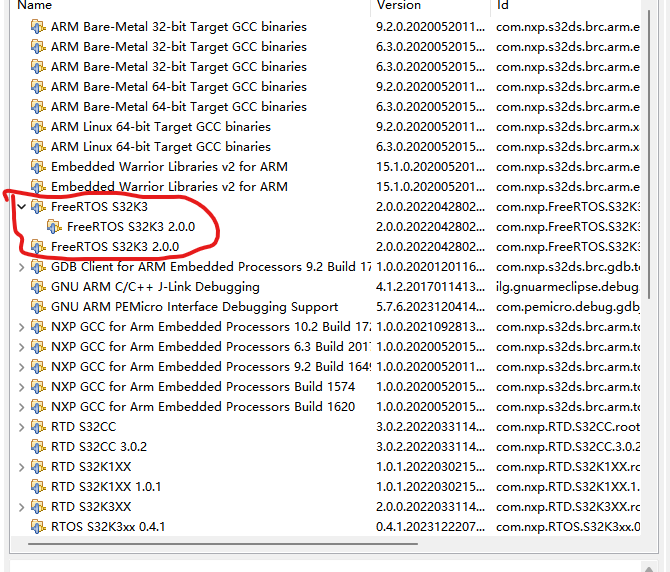The height and width of the screenshot is (572, 670).
Task: Click the GNU ARM PEMicro Interface Debugging icon
Action: (38, 307)
